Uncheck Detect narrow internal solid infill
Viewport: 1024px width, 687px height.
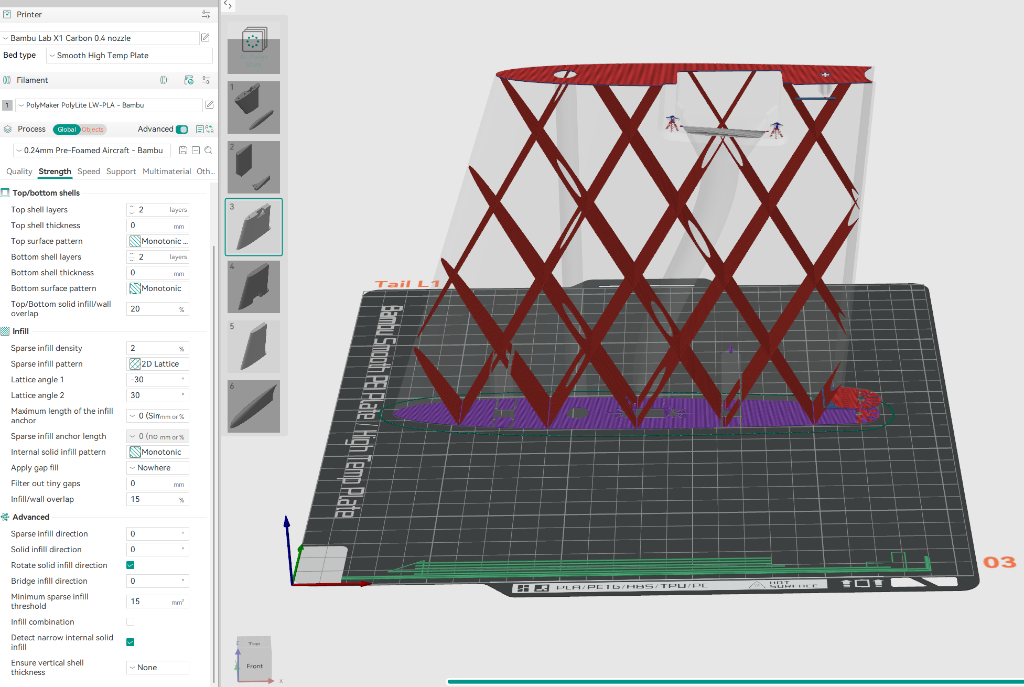coord(130,642)
